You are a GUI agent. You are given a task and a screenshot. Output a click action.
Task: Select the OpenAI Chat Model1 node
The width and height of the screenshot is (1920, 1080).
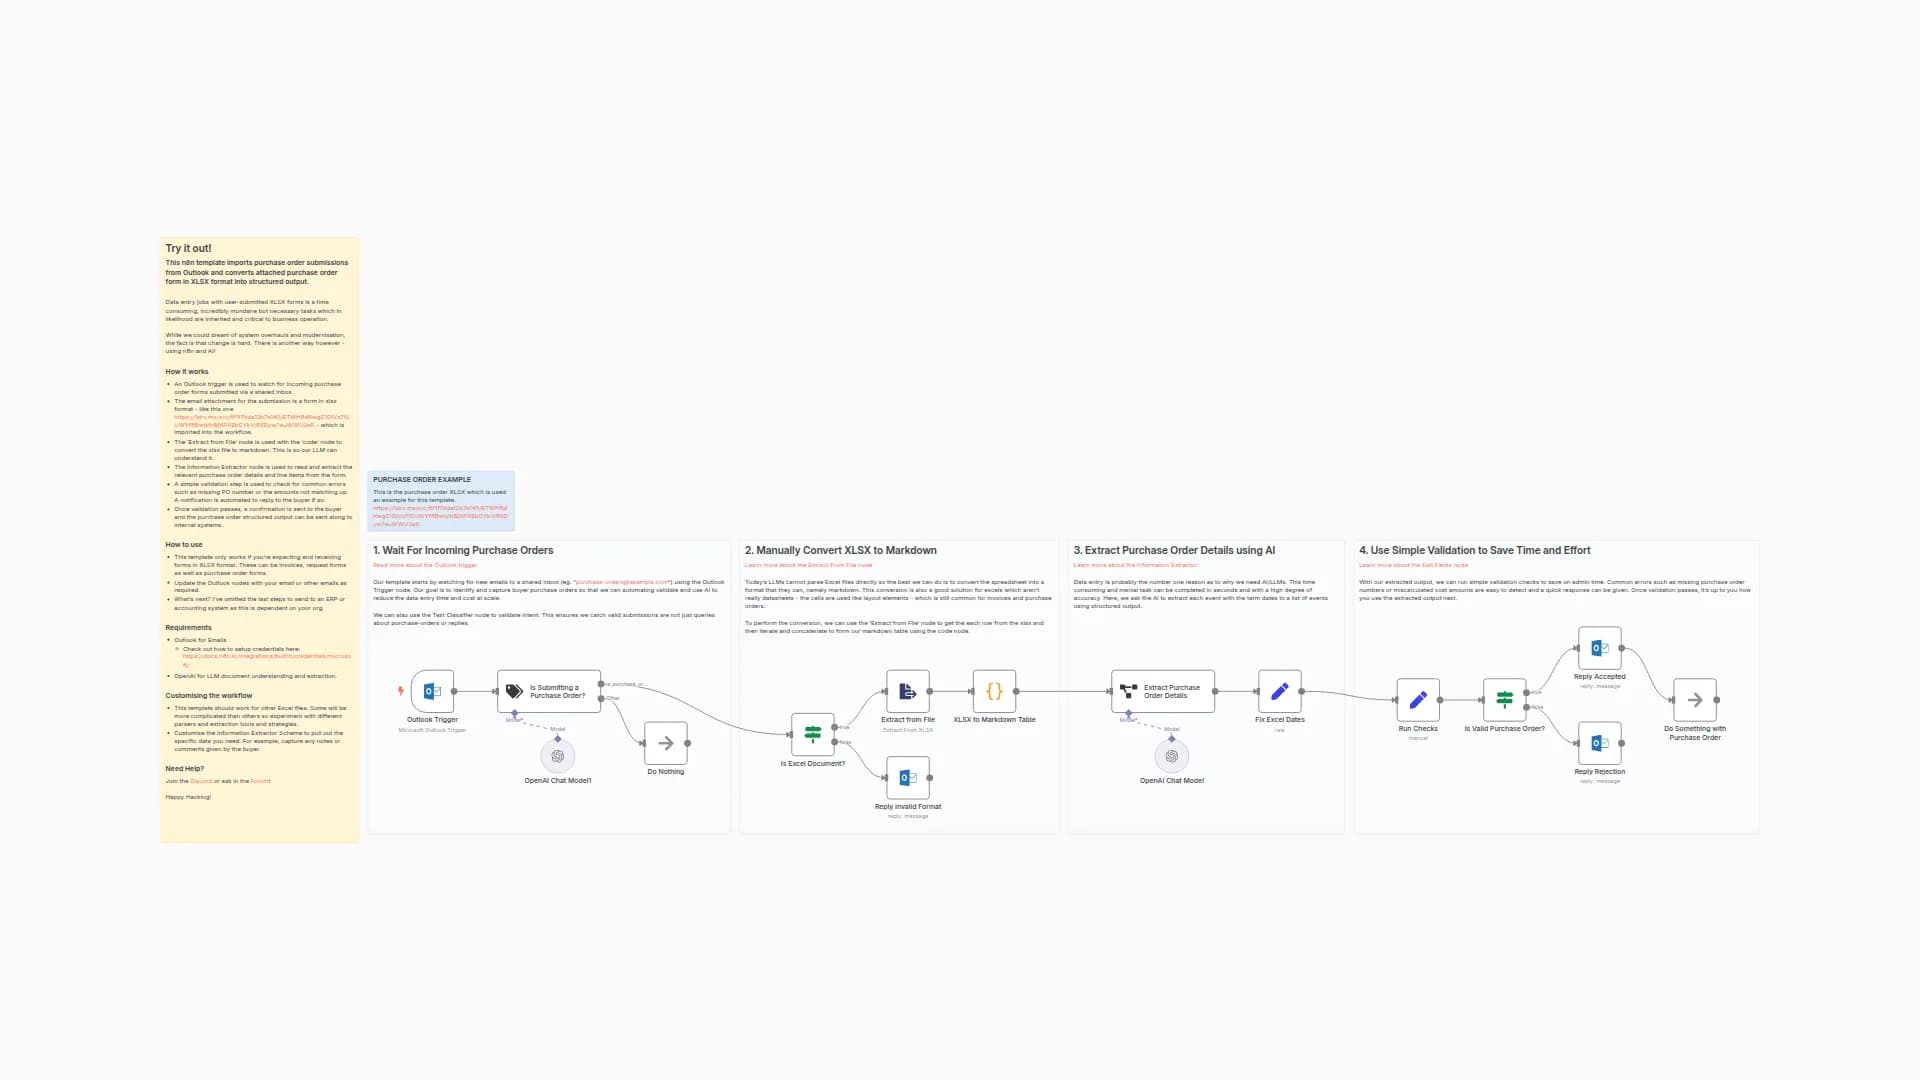(x=558, y=757)
